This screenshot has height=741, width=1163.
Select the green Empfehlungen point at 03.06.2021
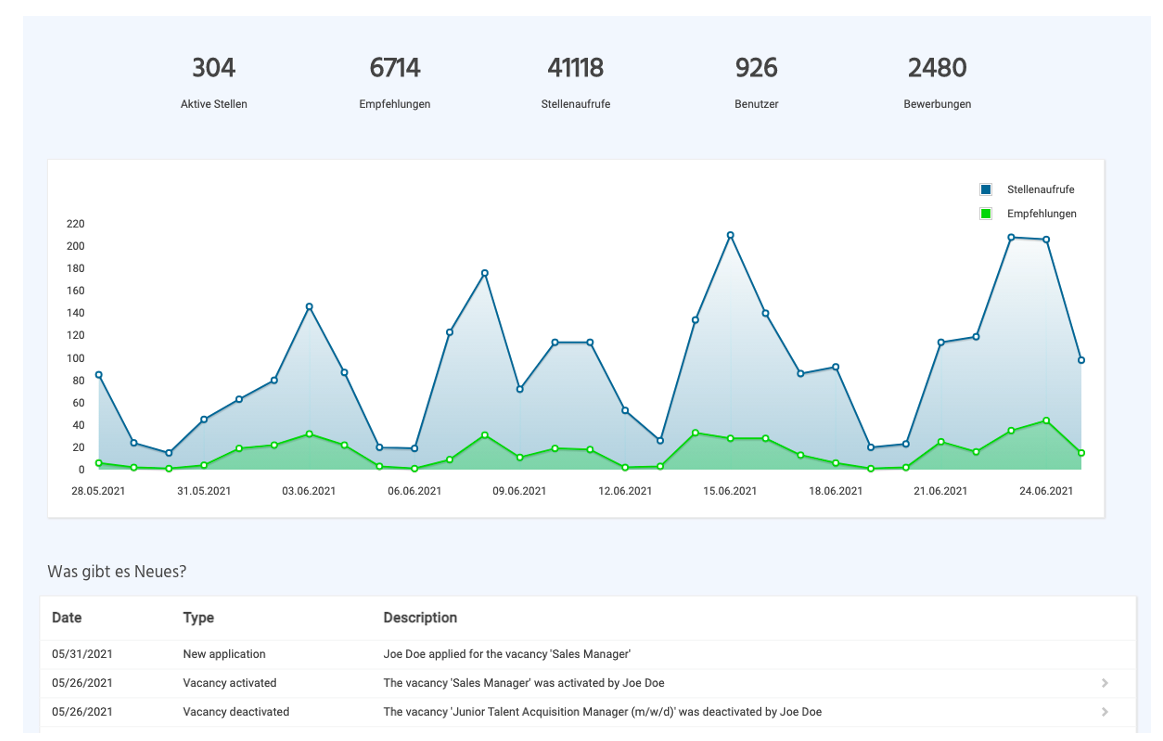(x=309, y=434)
